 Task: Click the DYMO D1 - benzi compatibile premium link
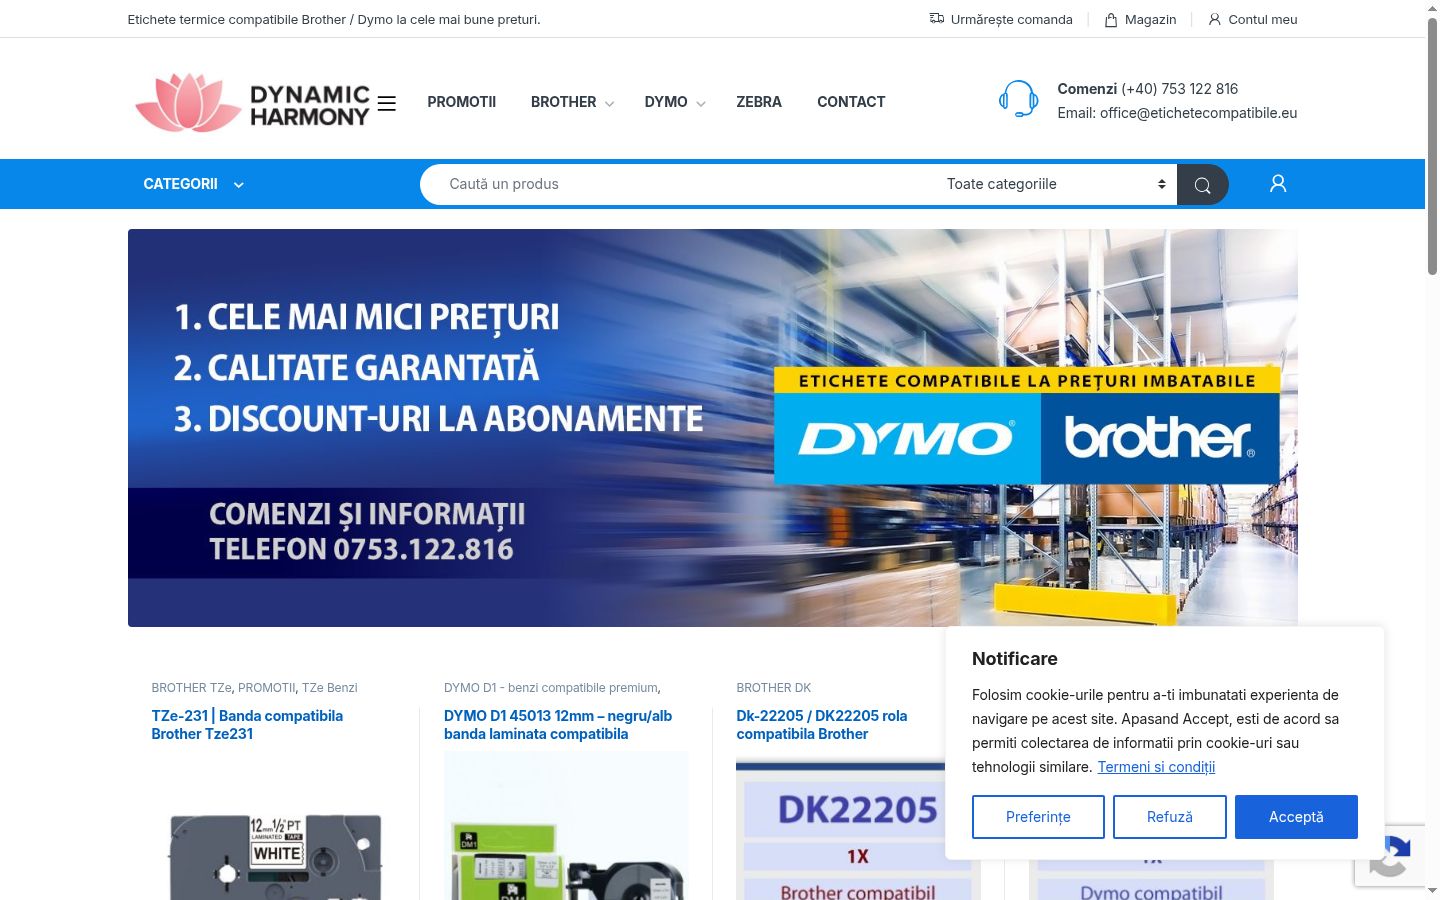(551, 688)
